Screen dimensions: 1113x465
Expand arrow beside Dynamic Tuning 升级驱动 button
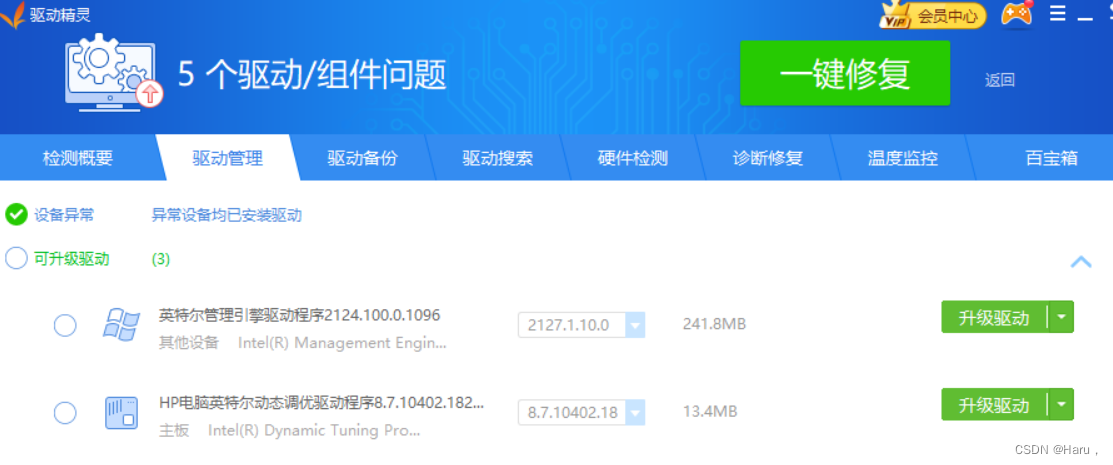click(1061, 405)
